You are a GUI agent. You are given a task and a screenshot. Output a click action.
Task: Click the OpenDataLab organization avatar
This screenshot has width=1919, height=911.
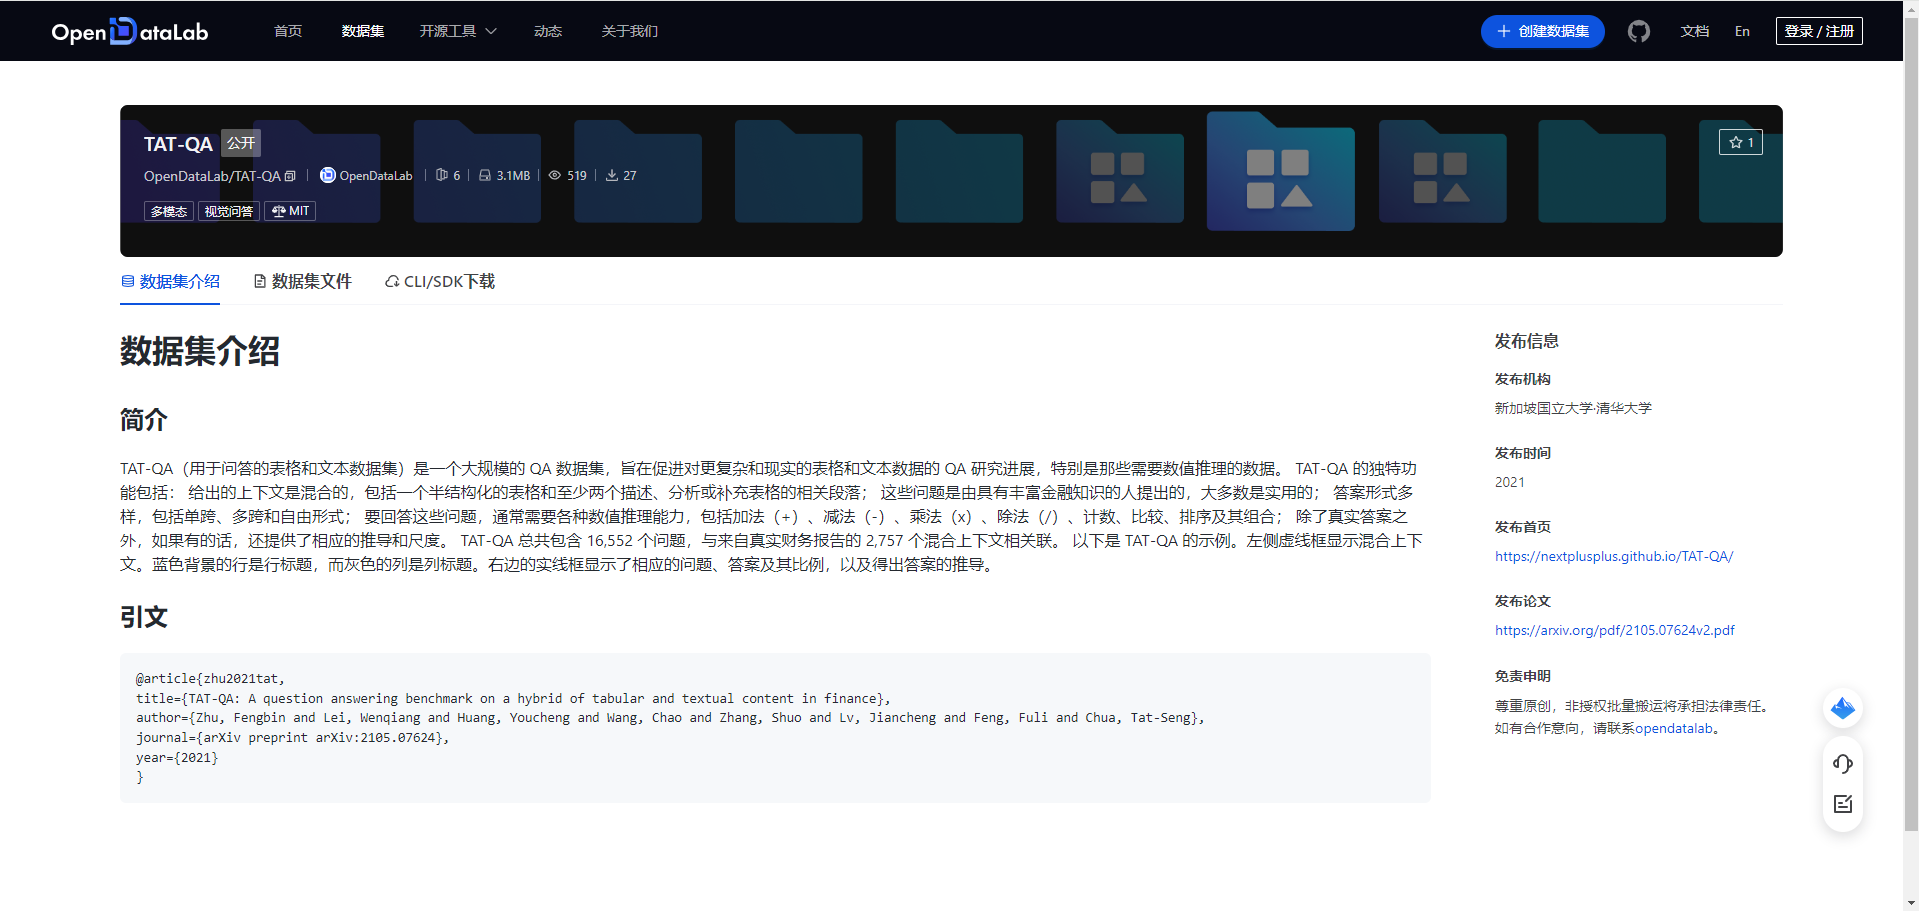pyautogui.click(x=327, y=175)
